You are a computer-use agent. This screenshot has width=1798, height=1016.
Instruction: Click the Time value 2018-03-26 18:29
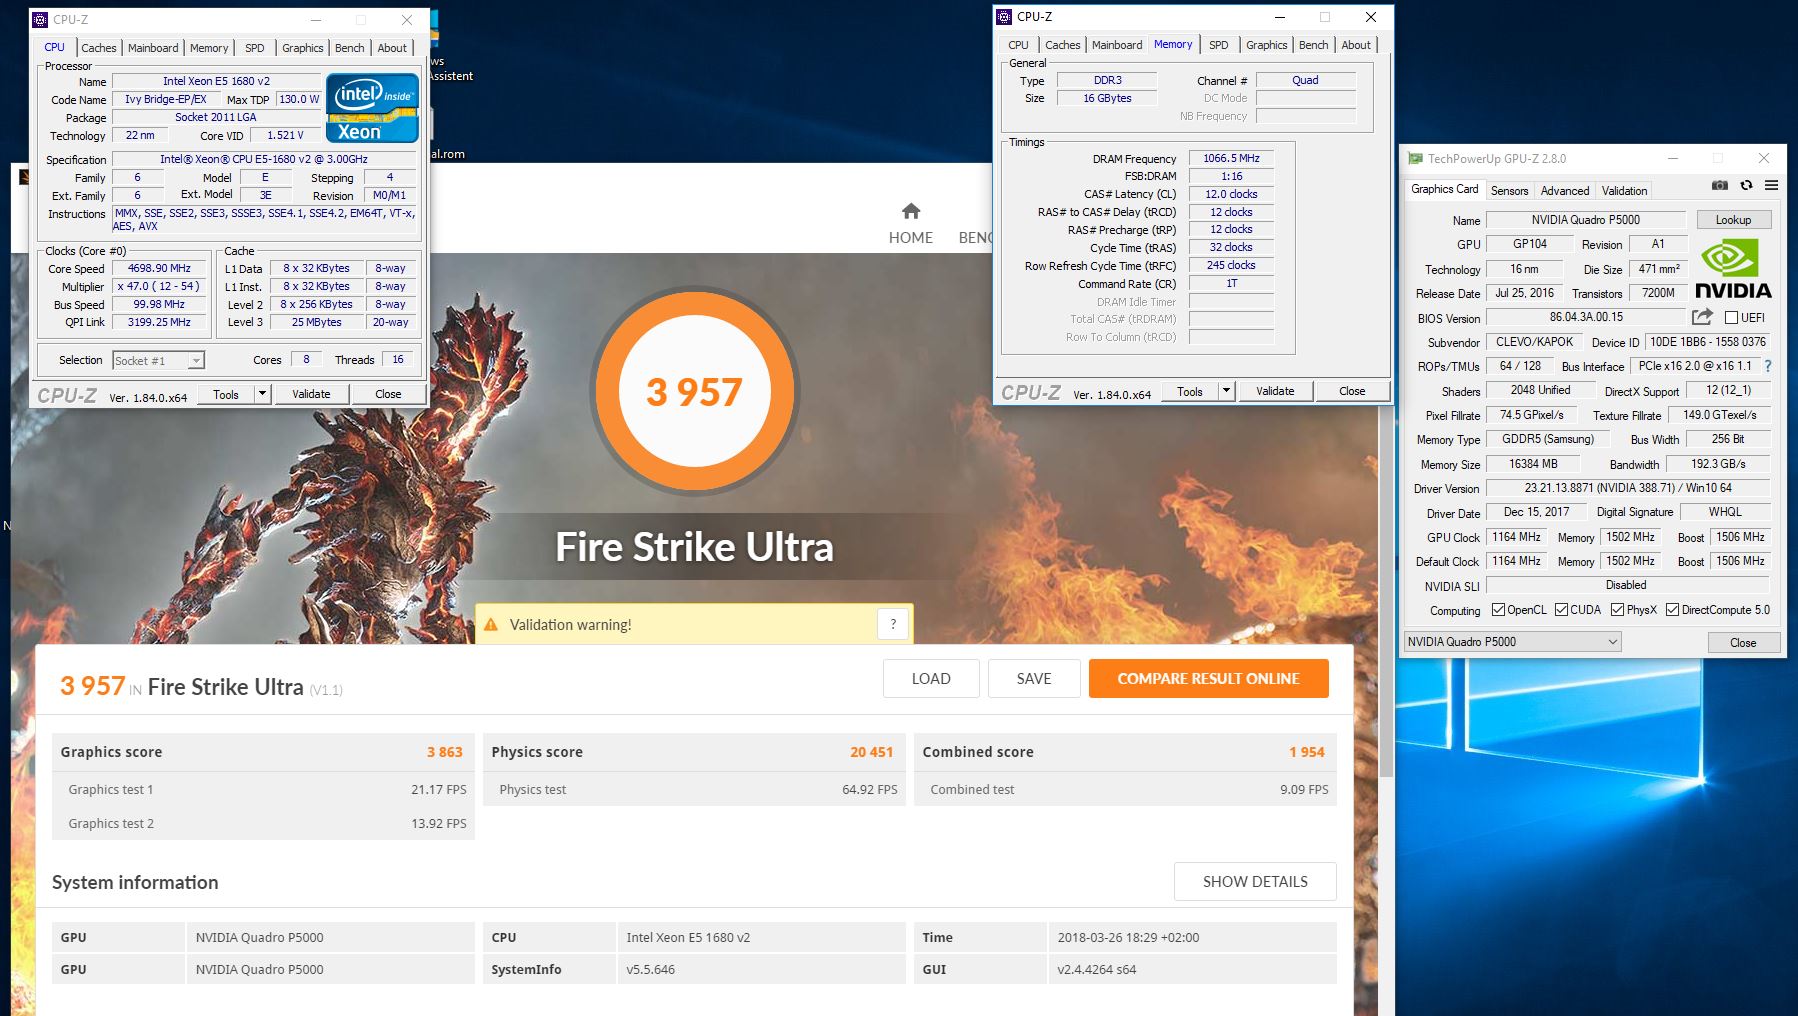[x=1128, y=937]
